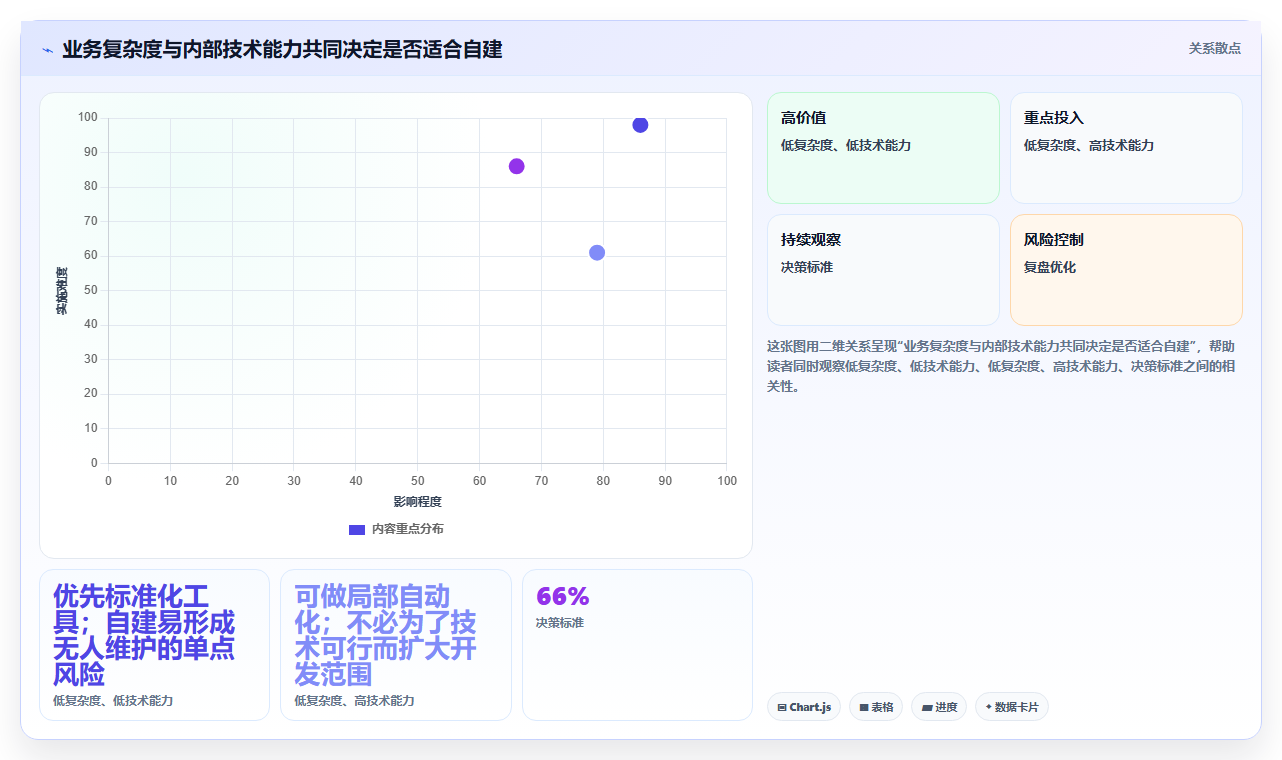This screenshot has width=1282, height=760.
Task: Click the 表格 chip icon
Action: [864, 707]
